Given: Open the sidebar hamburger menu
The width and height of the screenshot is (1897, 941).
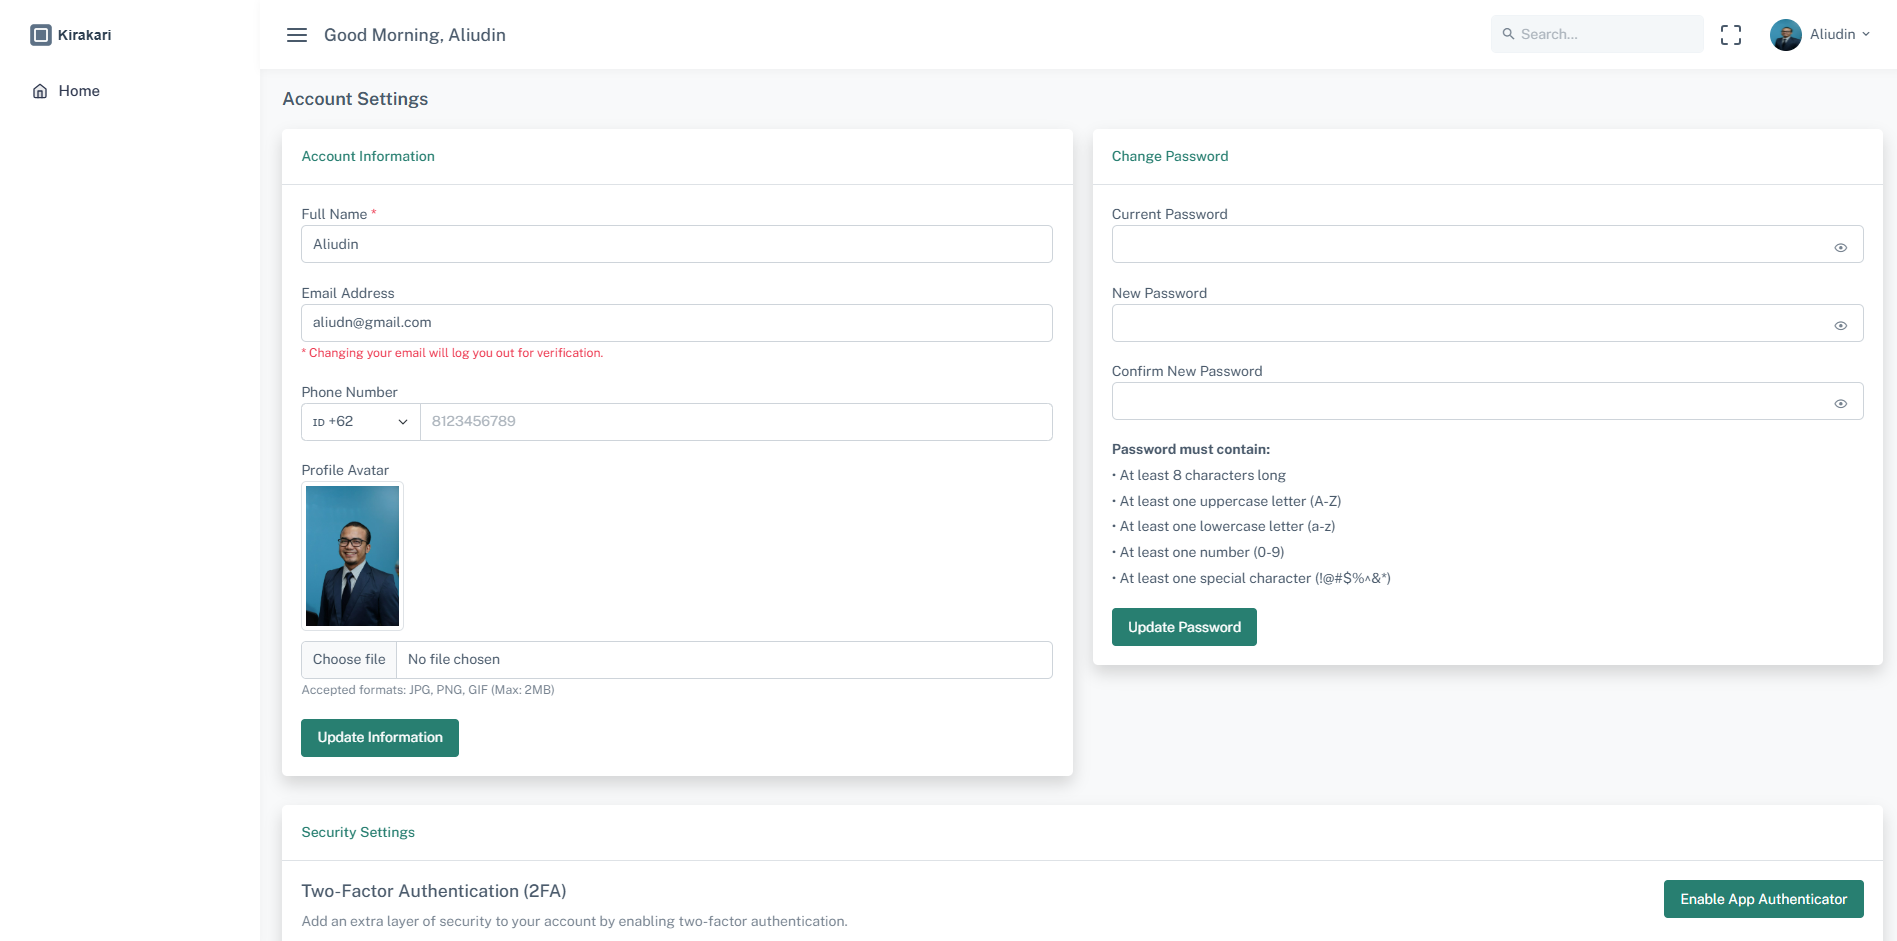Looking at the screenshot, I should click(x=296, y=34).
